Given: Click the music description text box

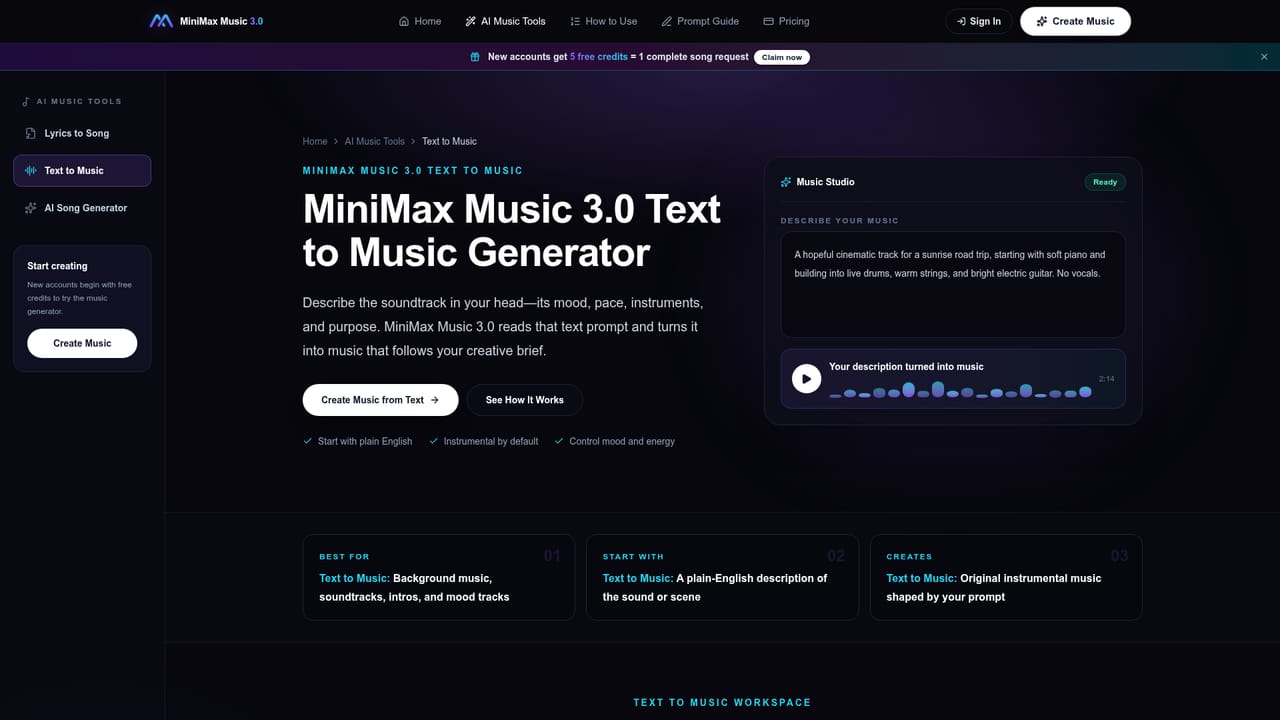Looking at the screenshot, I should [953, 285].
